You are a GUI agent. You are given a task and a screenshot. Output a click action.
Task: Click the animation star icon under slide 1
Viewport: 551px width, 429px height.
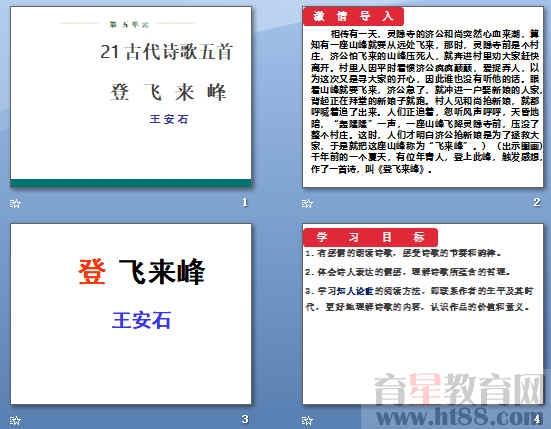pyautogui.click(x=15, y=203)
